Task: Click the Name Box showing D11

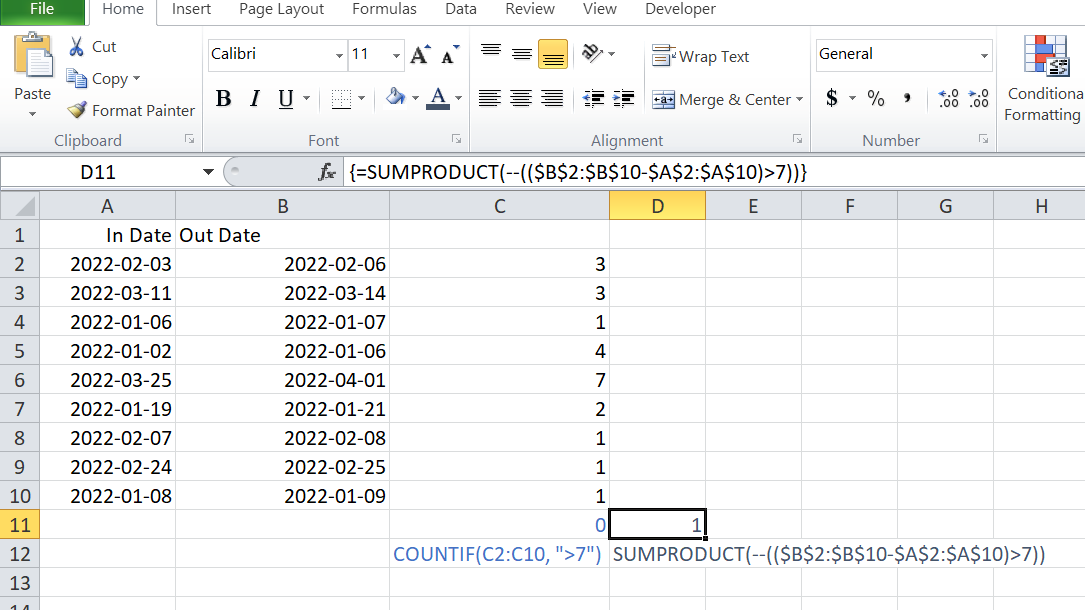Action: point(98,172)
